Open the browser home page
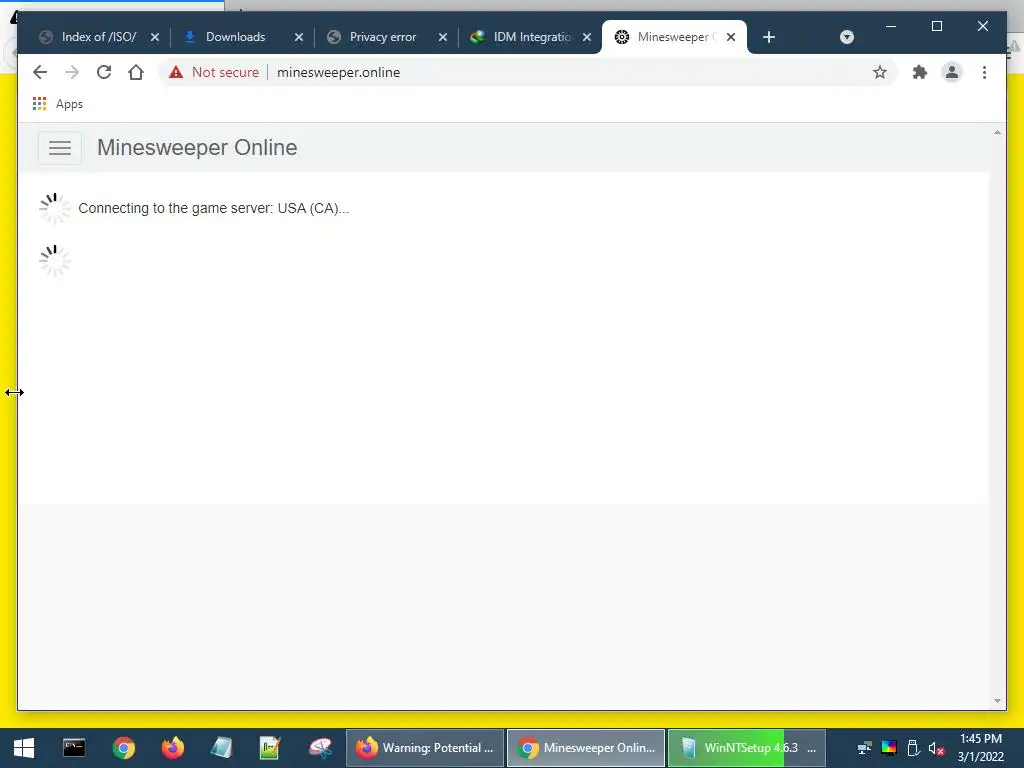 [136, 72]
